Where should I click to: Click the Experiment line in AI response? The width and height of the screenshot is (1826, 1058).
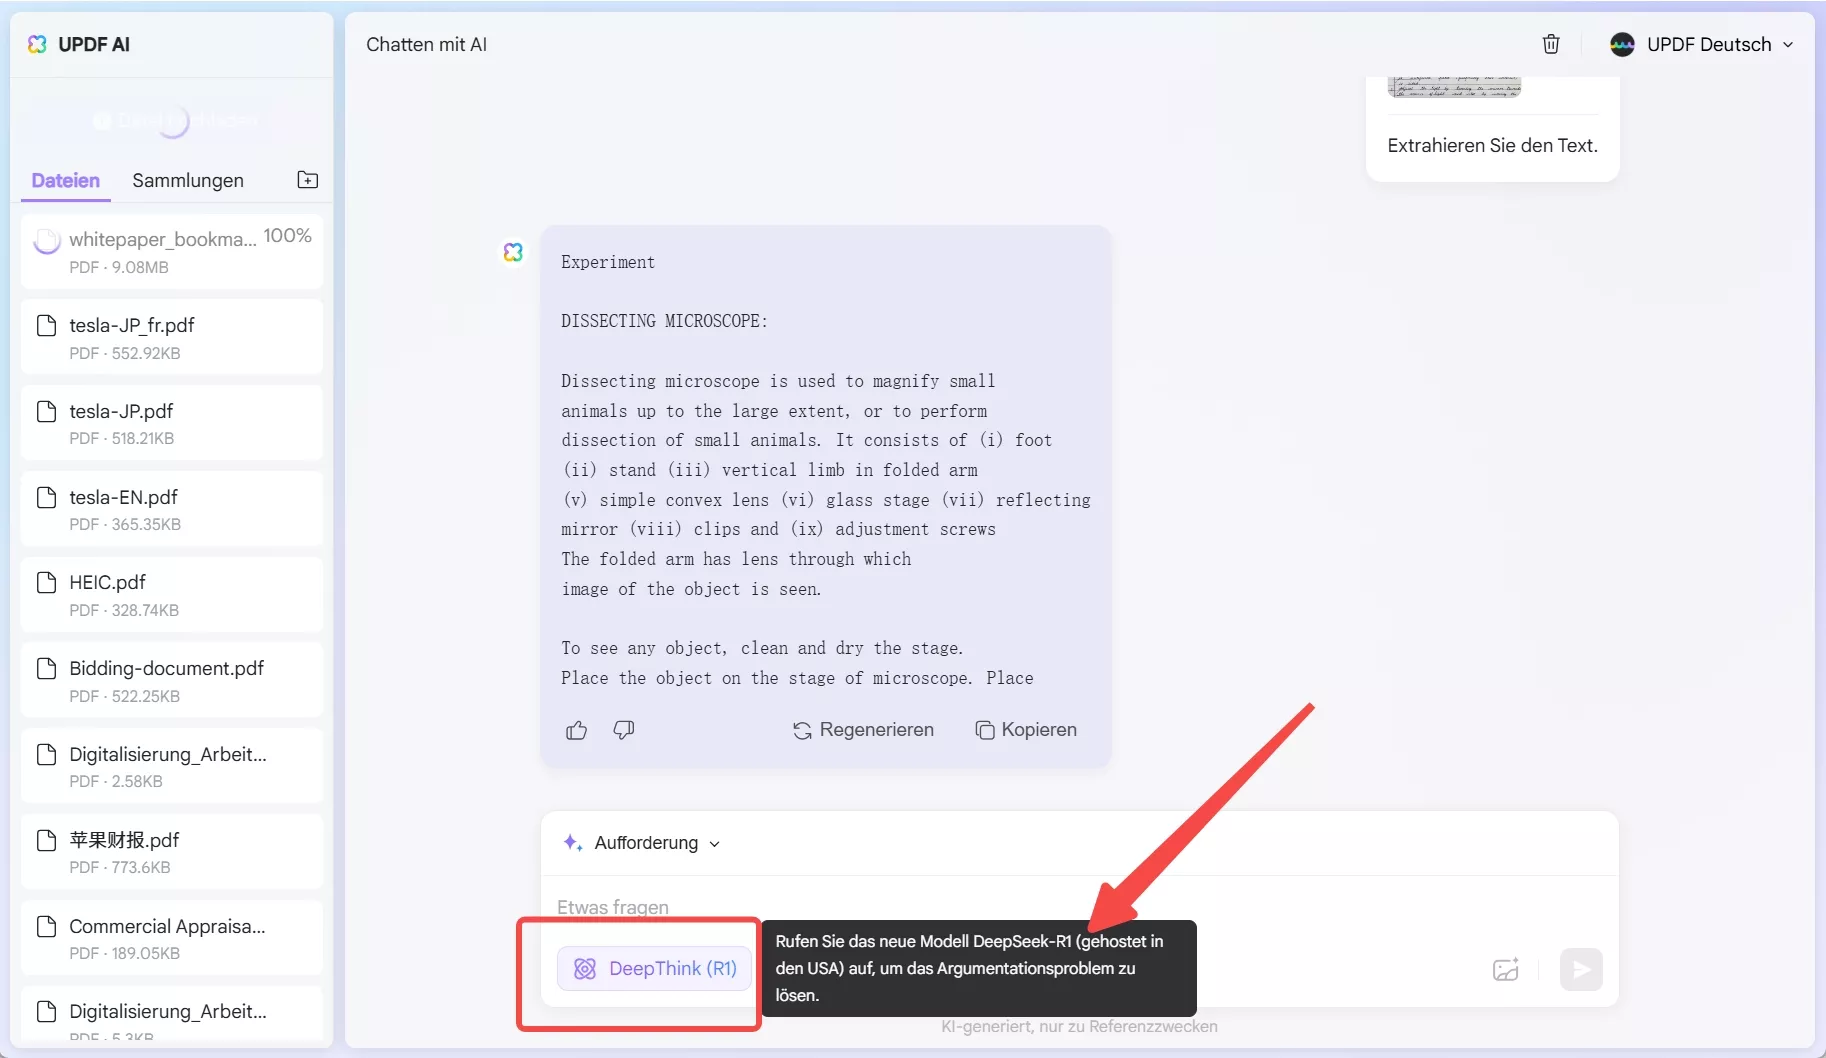[608, 262]
